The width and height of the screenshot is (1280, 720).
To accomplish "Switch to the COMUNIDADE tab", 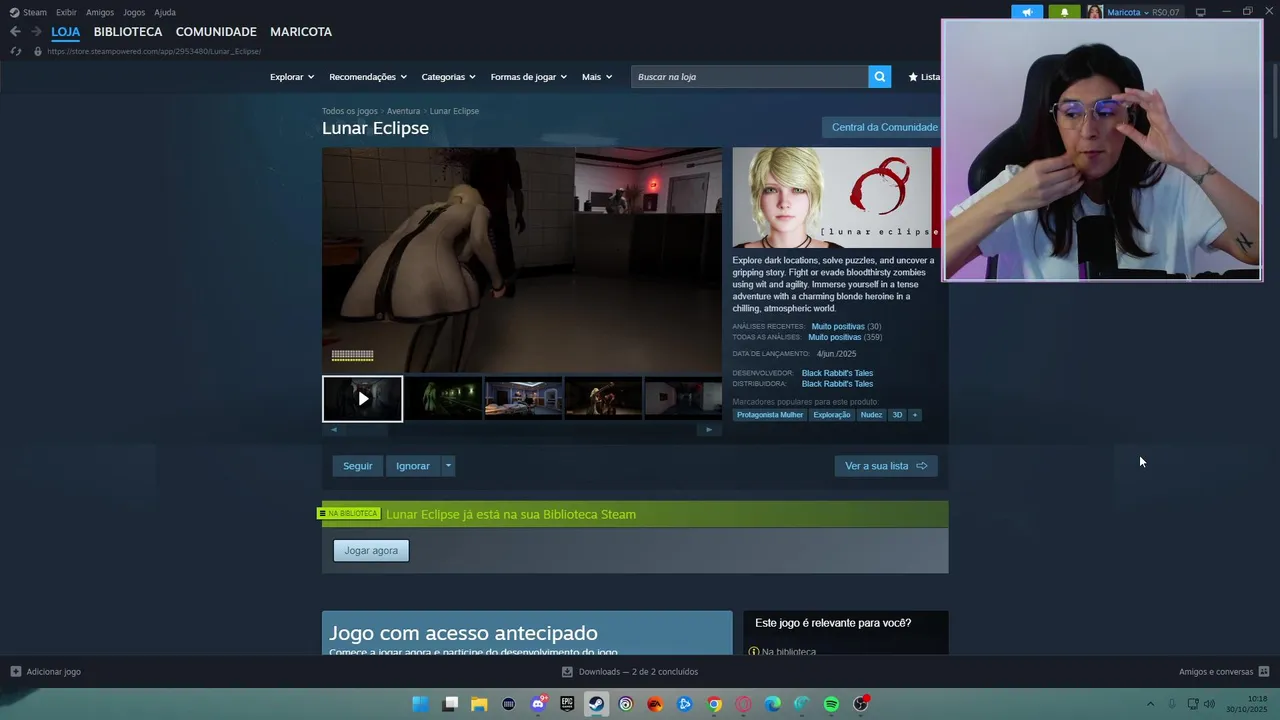I will pos(216,32).
